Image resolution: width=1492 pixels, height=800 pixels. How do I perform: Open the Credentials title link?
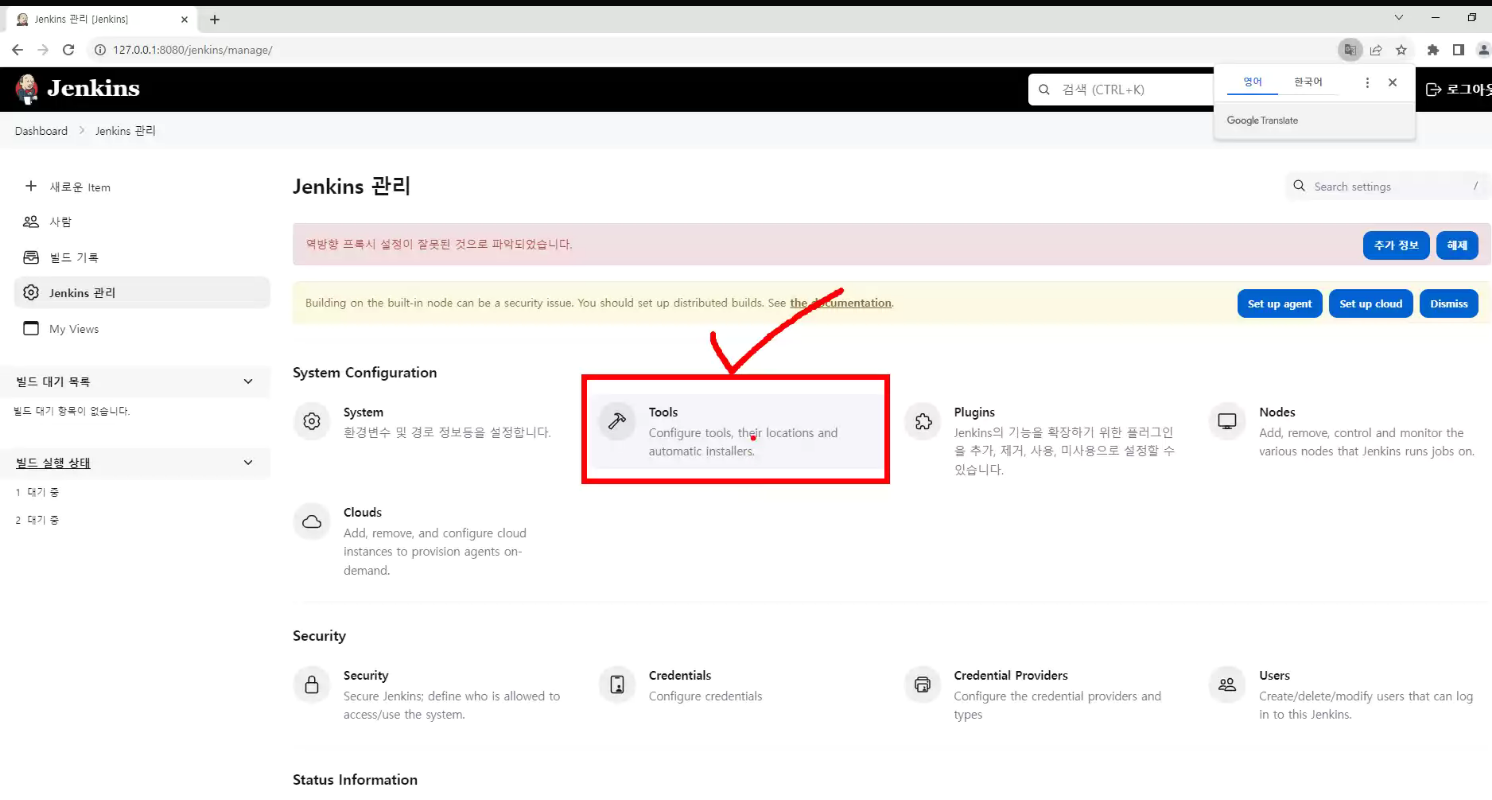pyautogui.click(x=680, y=675)
